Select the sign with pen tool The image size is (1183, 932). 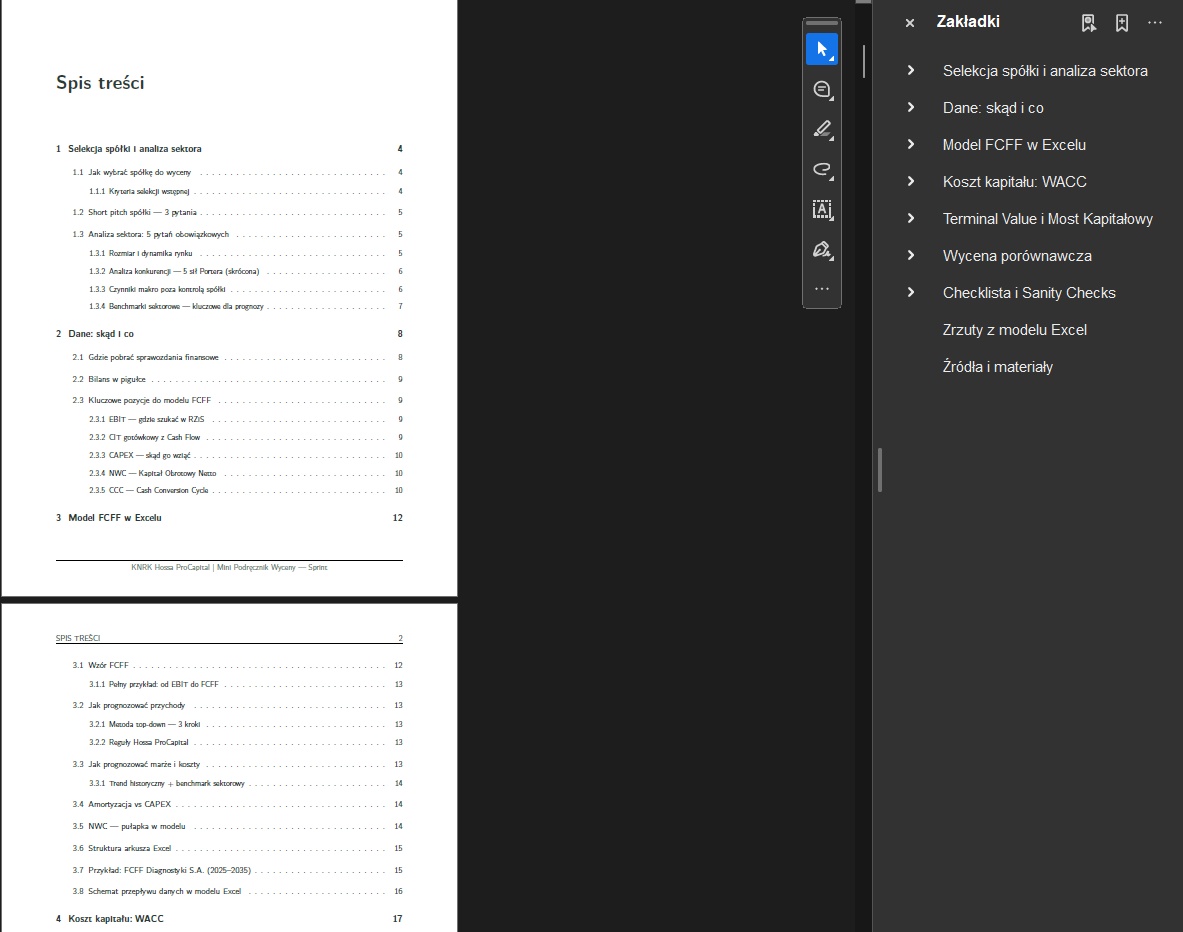822,250
